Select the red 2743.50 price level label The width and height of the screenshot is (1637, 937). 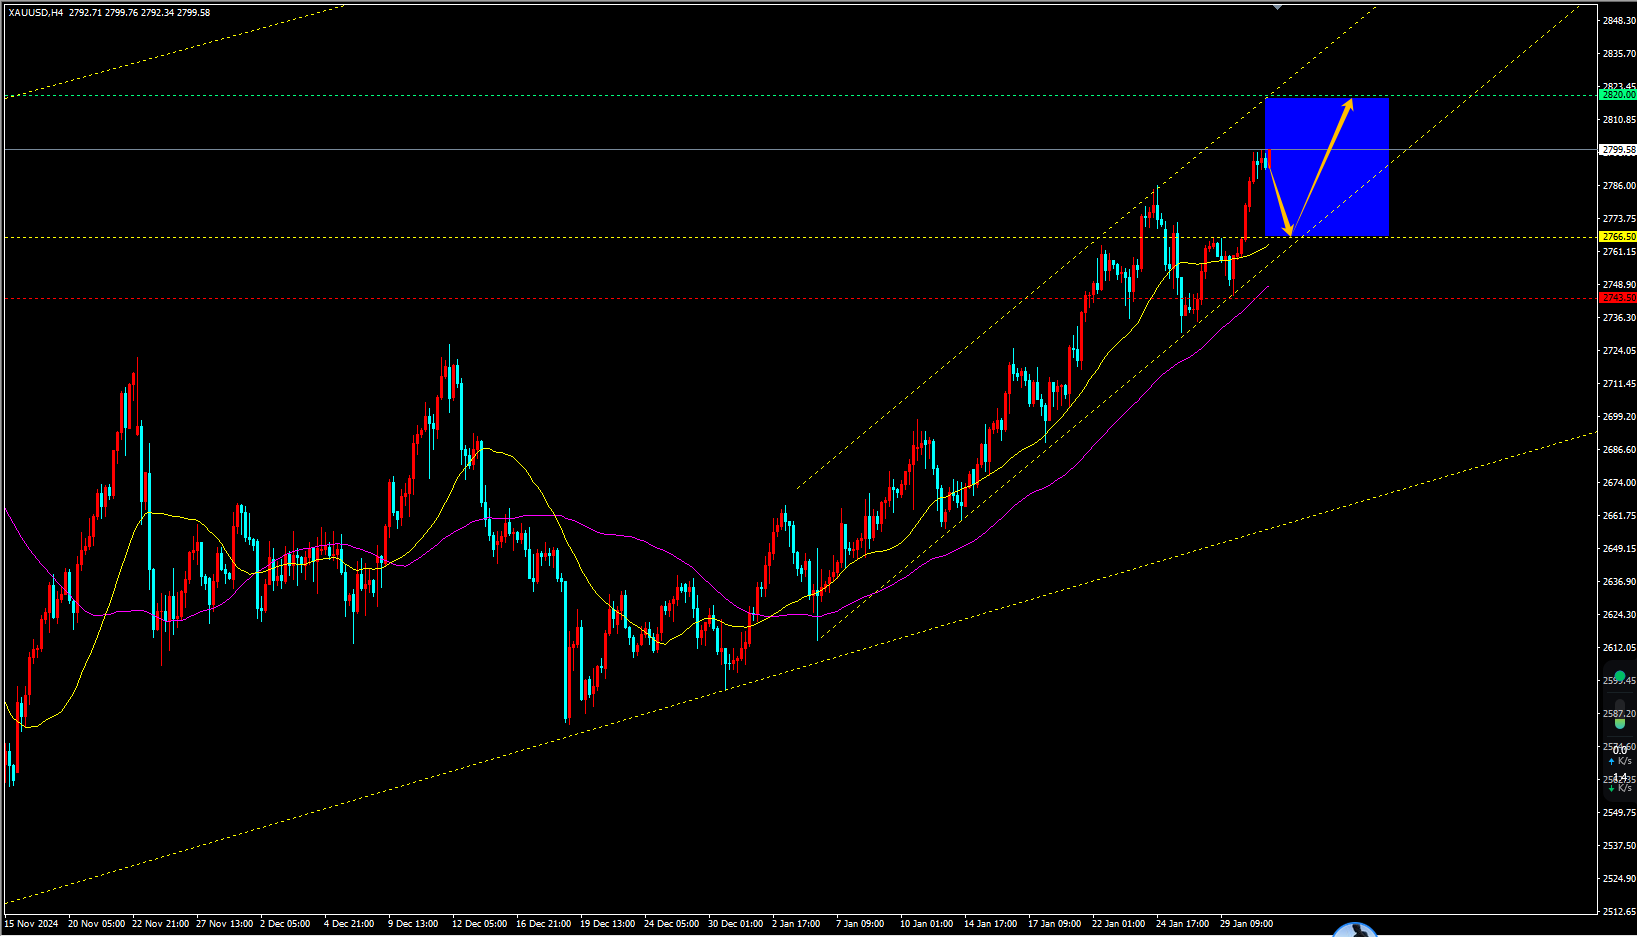click(1618, 298)
